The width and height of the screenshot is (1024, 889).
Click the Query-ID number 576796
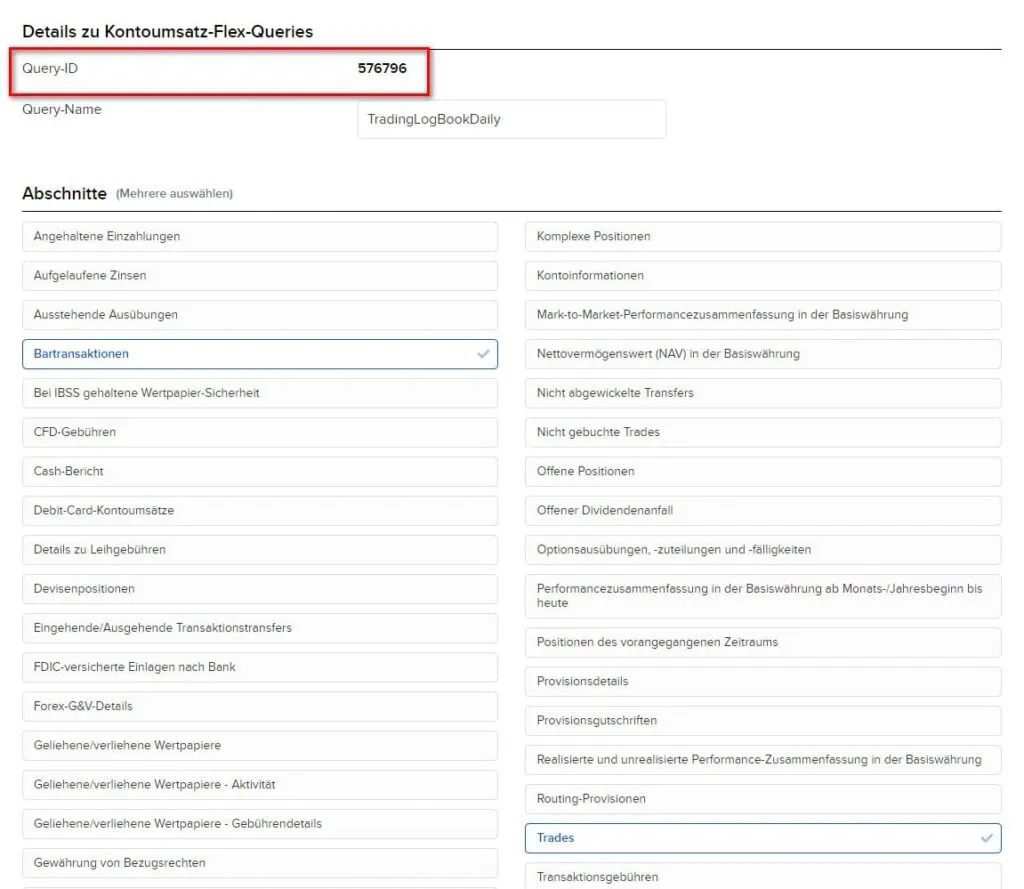click(x=382, y=69)
